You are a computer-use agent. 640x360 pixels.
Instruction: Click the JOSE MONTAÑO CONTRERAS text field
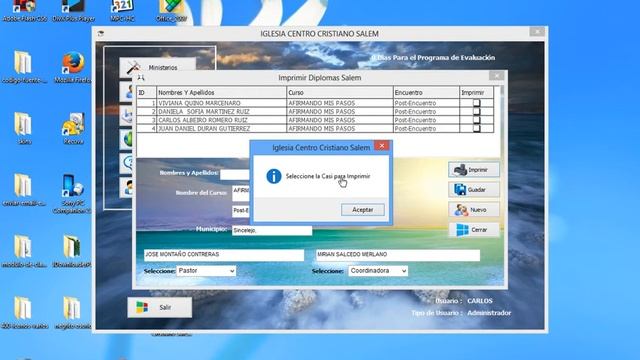[224, 255]
